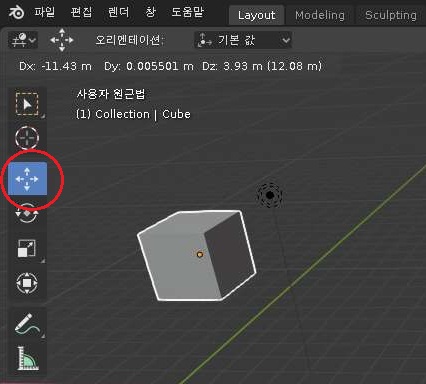The image size is (426, 384).
Task: Select the Select Box tool
Action: (x=27, y=104)
